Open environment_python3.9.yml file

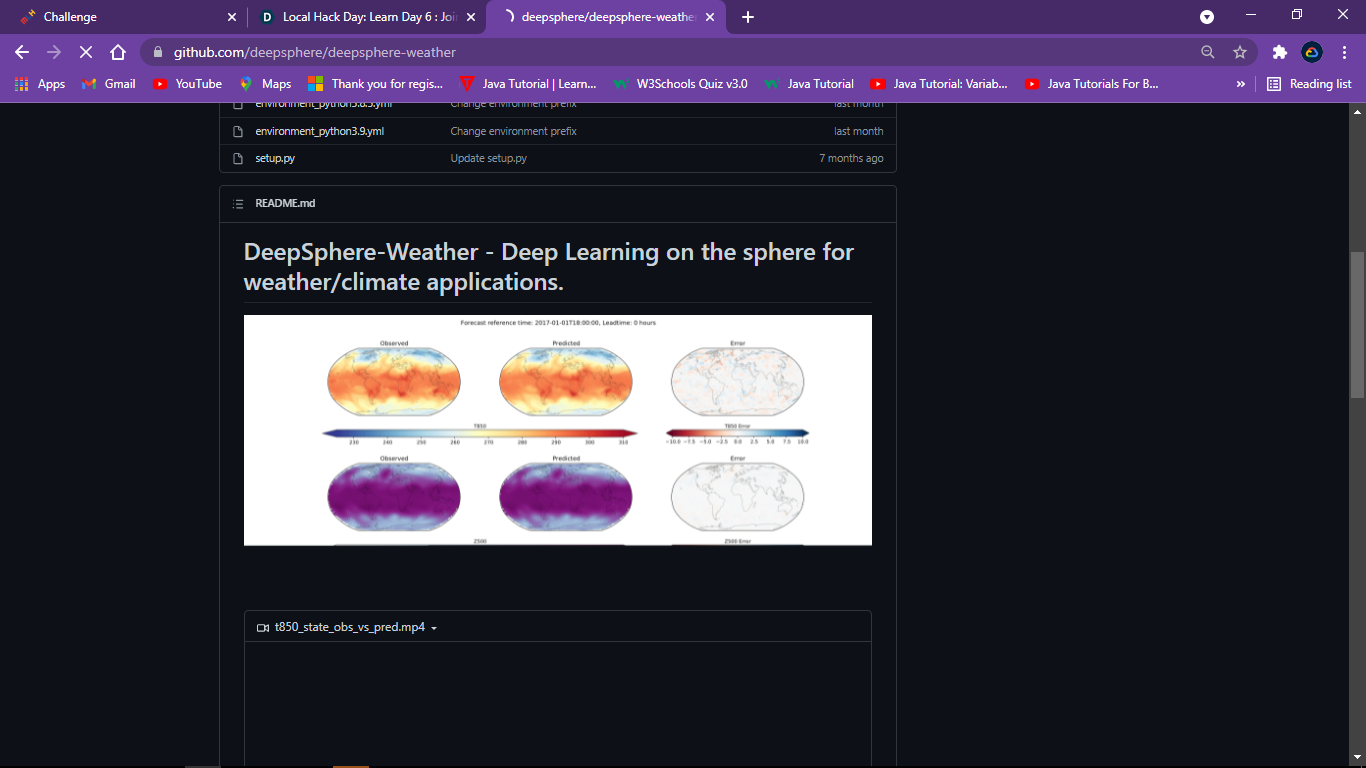coord(319,131)
